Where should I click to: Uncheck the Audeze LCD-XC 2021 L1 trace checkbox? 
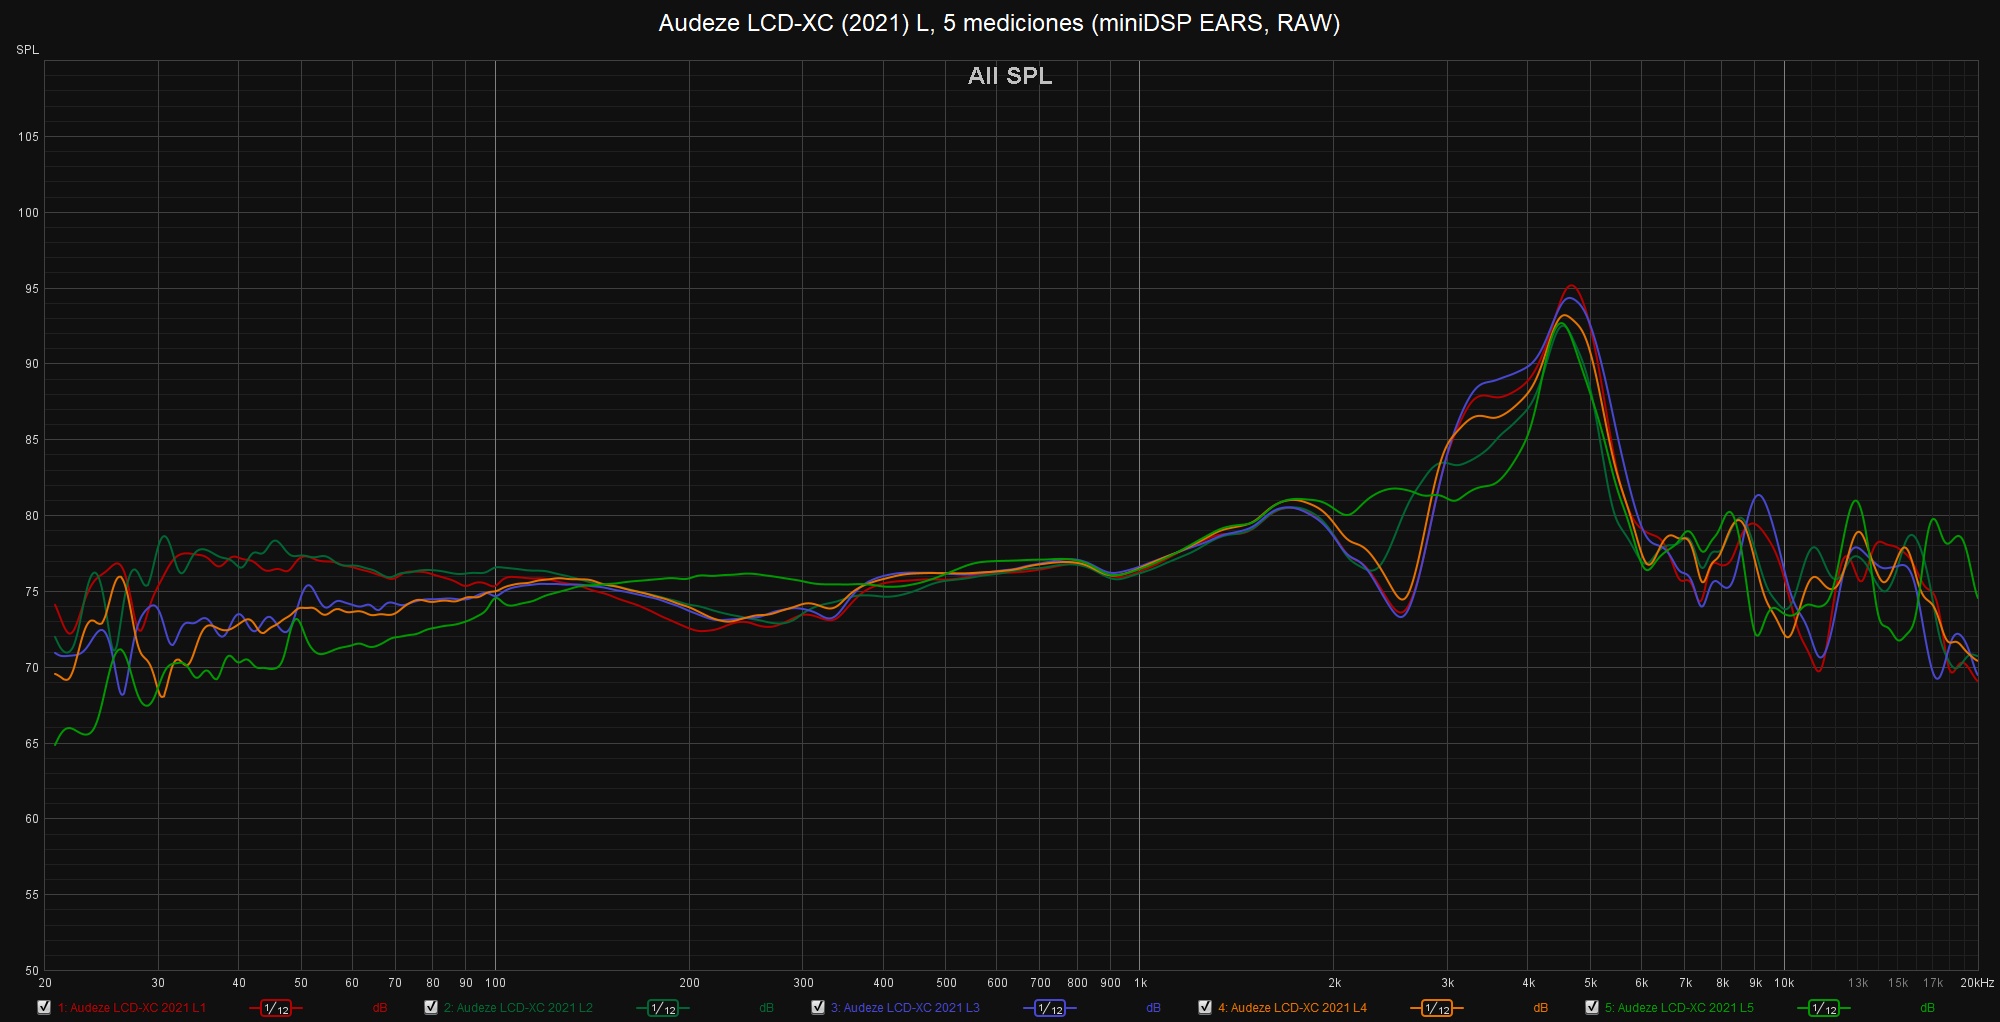coord(44,1007)
